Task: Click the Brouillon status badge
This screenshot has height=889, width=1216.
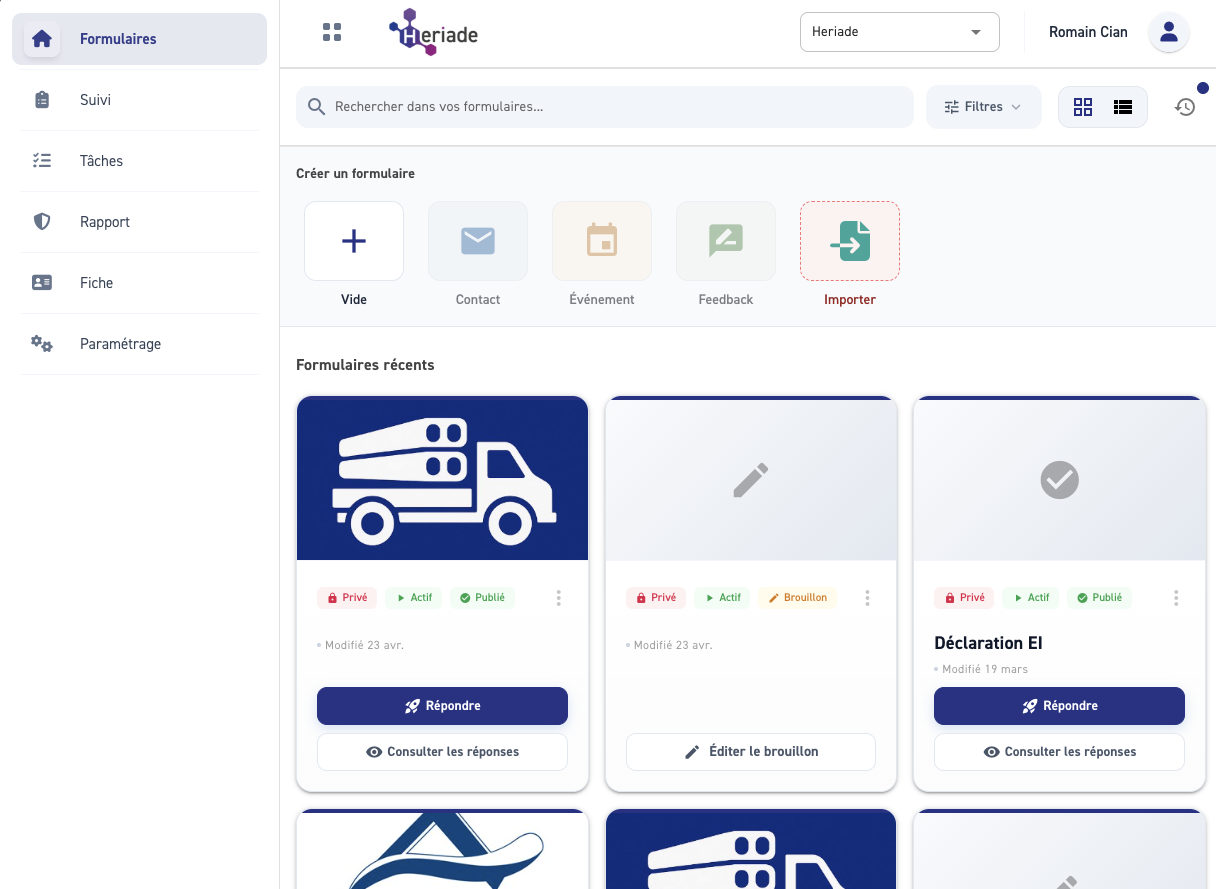Action: (x=798, y=598)
